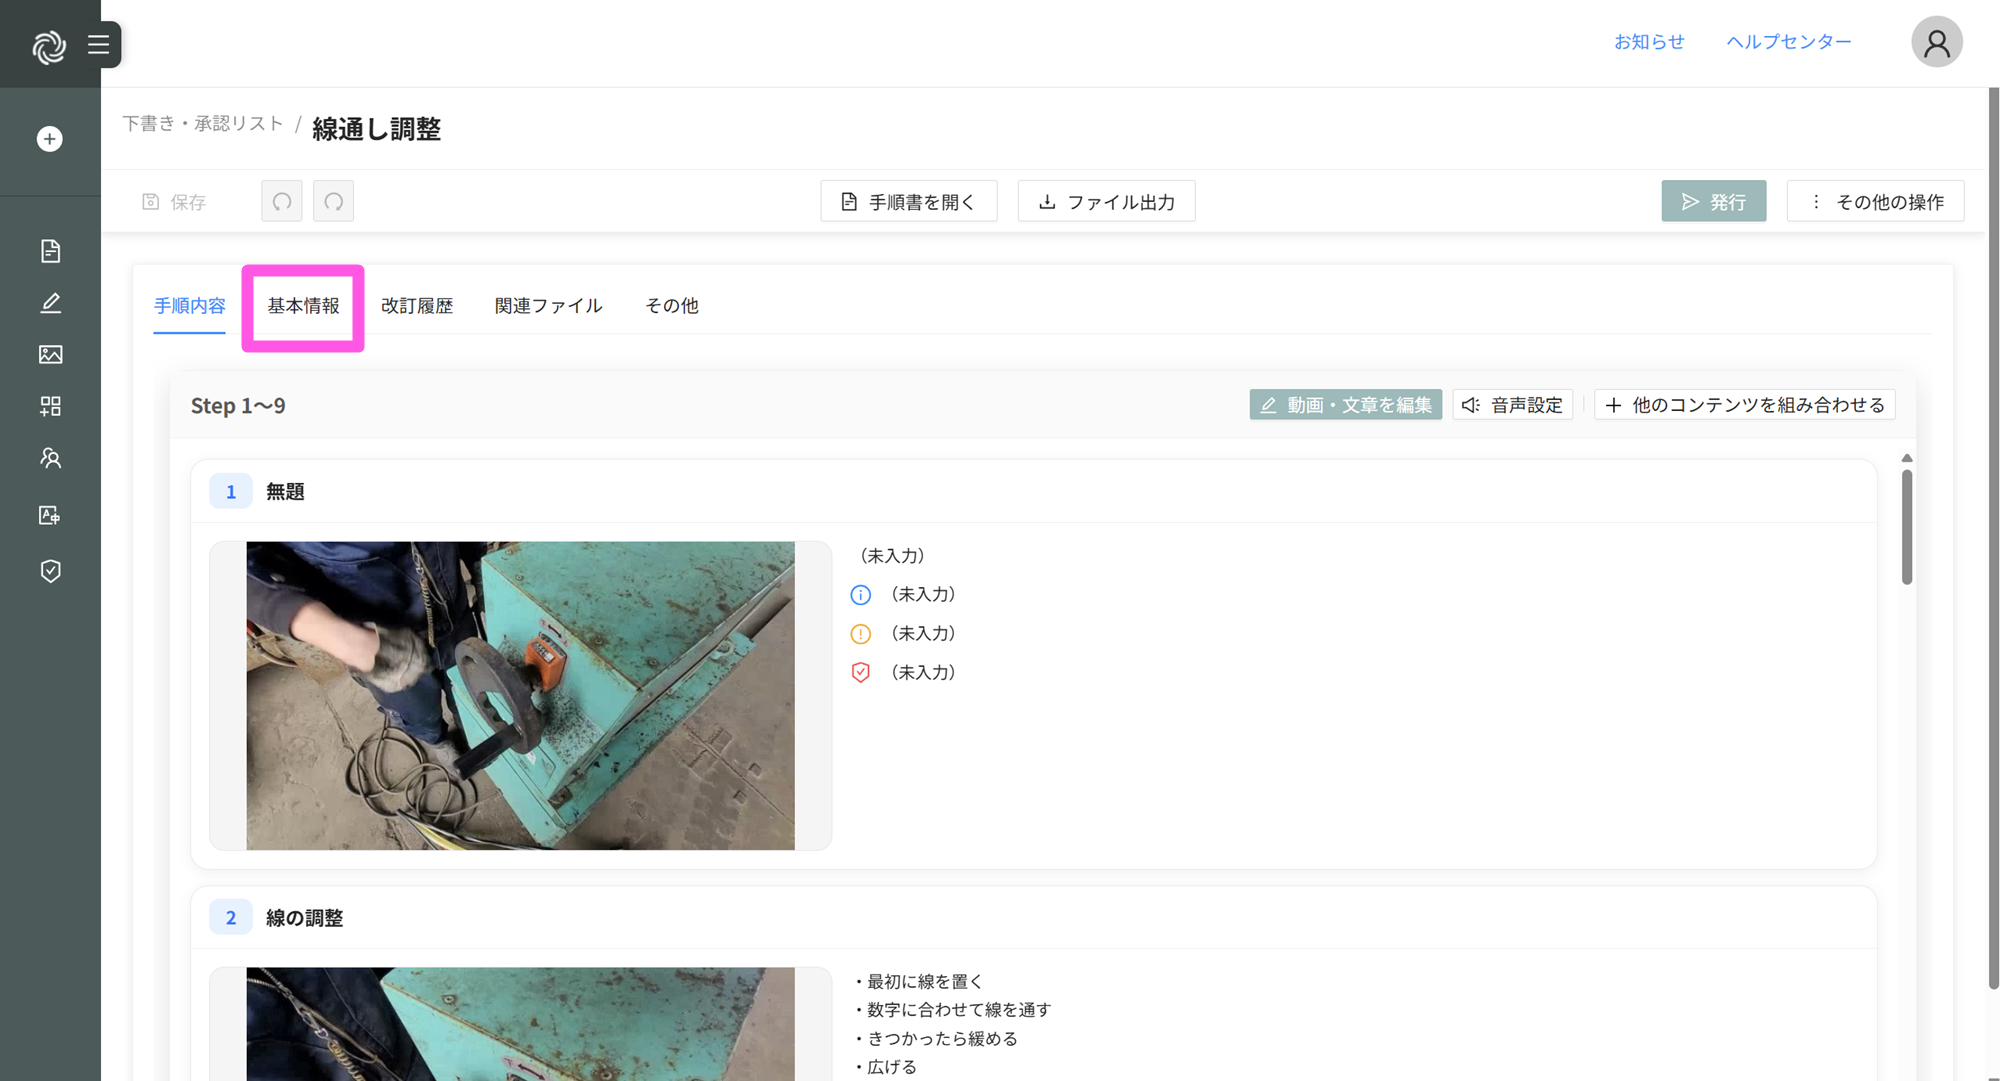The image size is (2000, 1081).
Task: Open the document icon in the sidebar
Action: (x=50, y=251)
